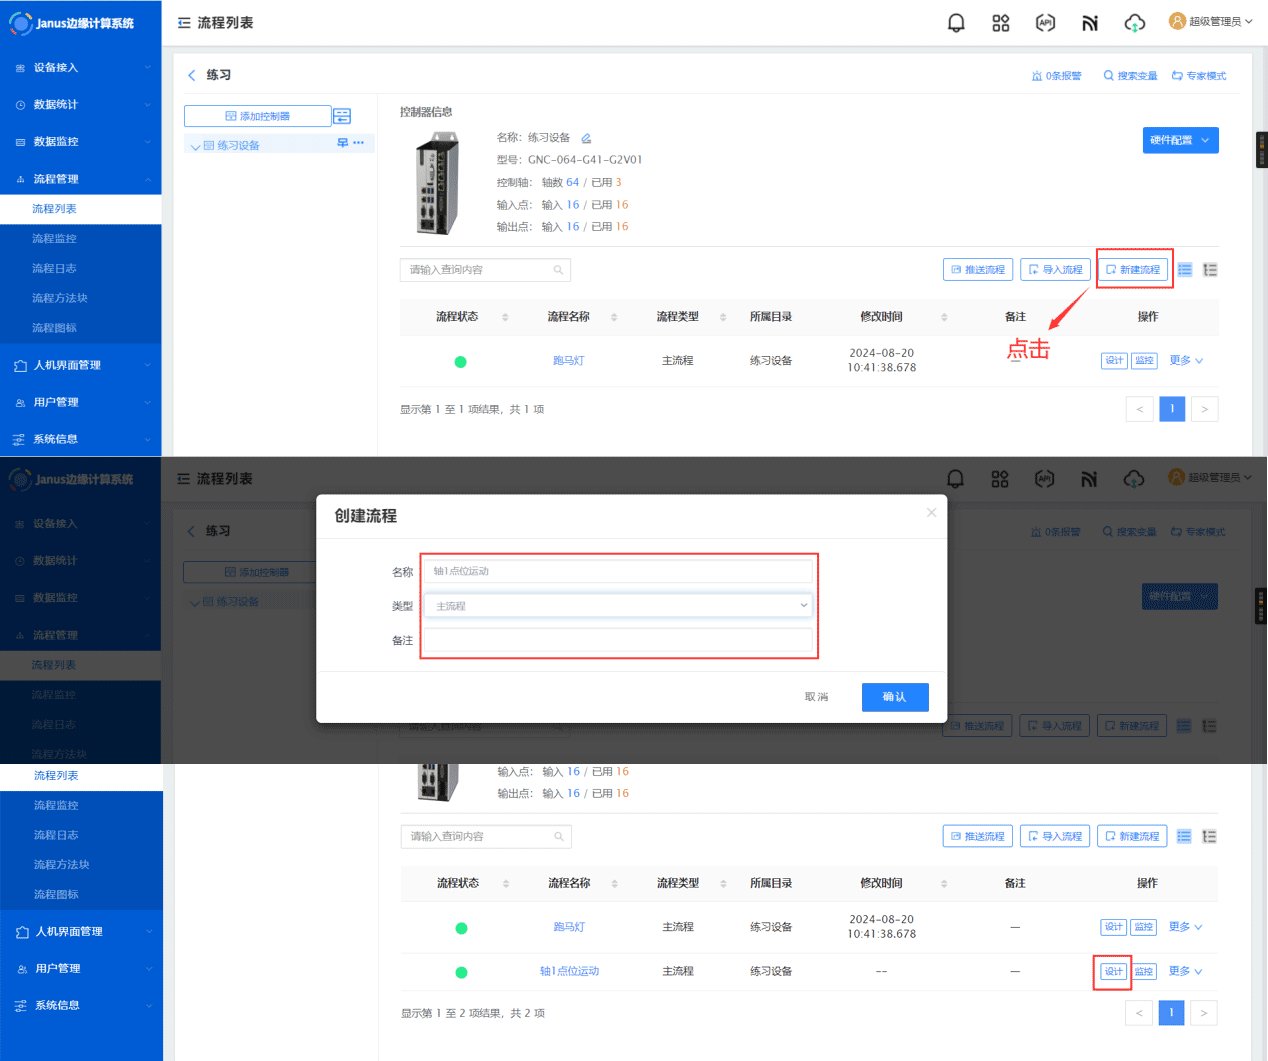Click the cloud icon in the topmost header

1134,23
